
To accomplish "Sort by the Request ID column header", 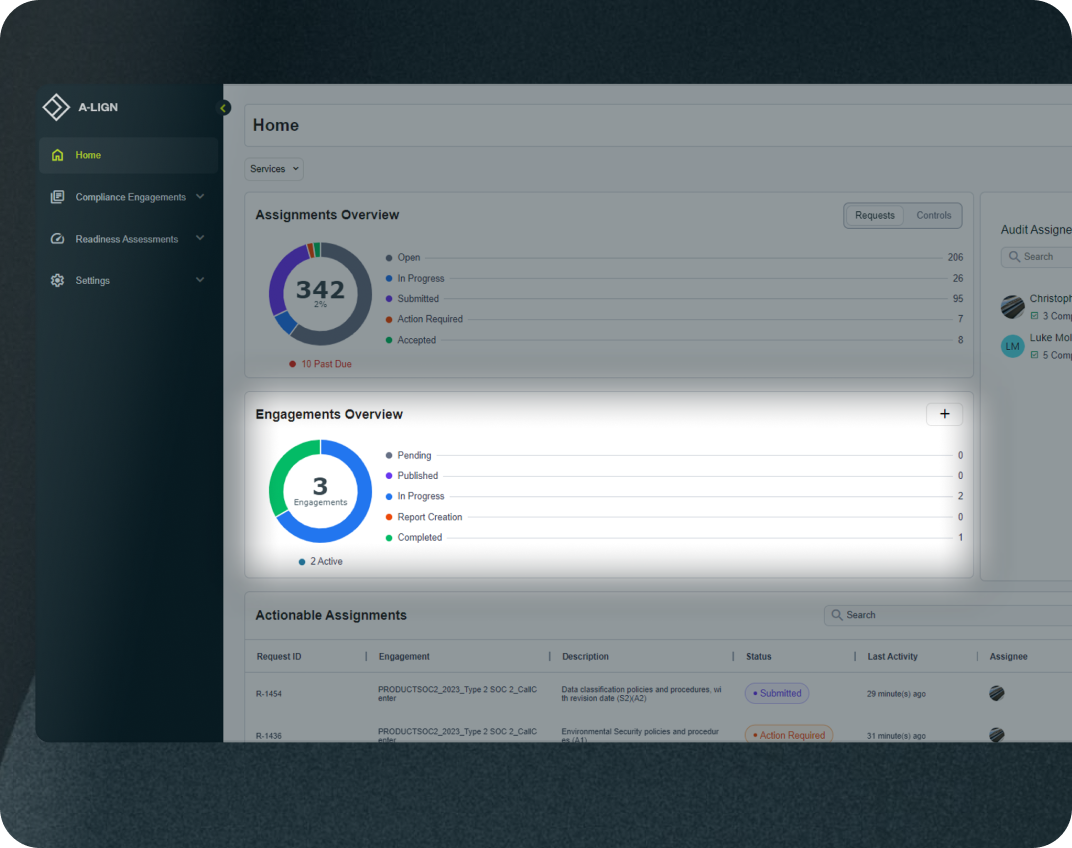I will click(279, 657).
